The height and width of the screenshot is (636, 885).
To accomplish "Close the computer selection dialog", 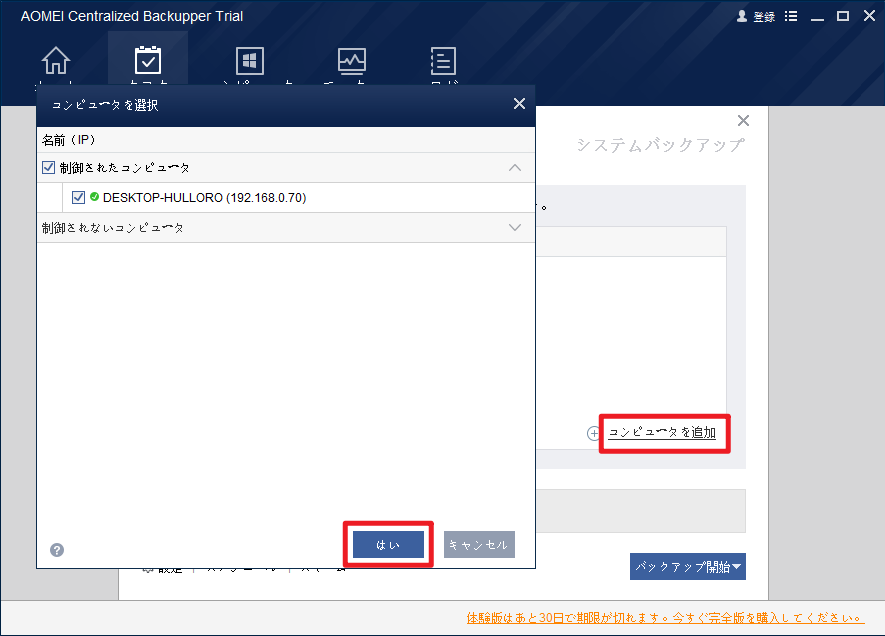I will pos(519,104).
